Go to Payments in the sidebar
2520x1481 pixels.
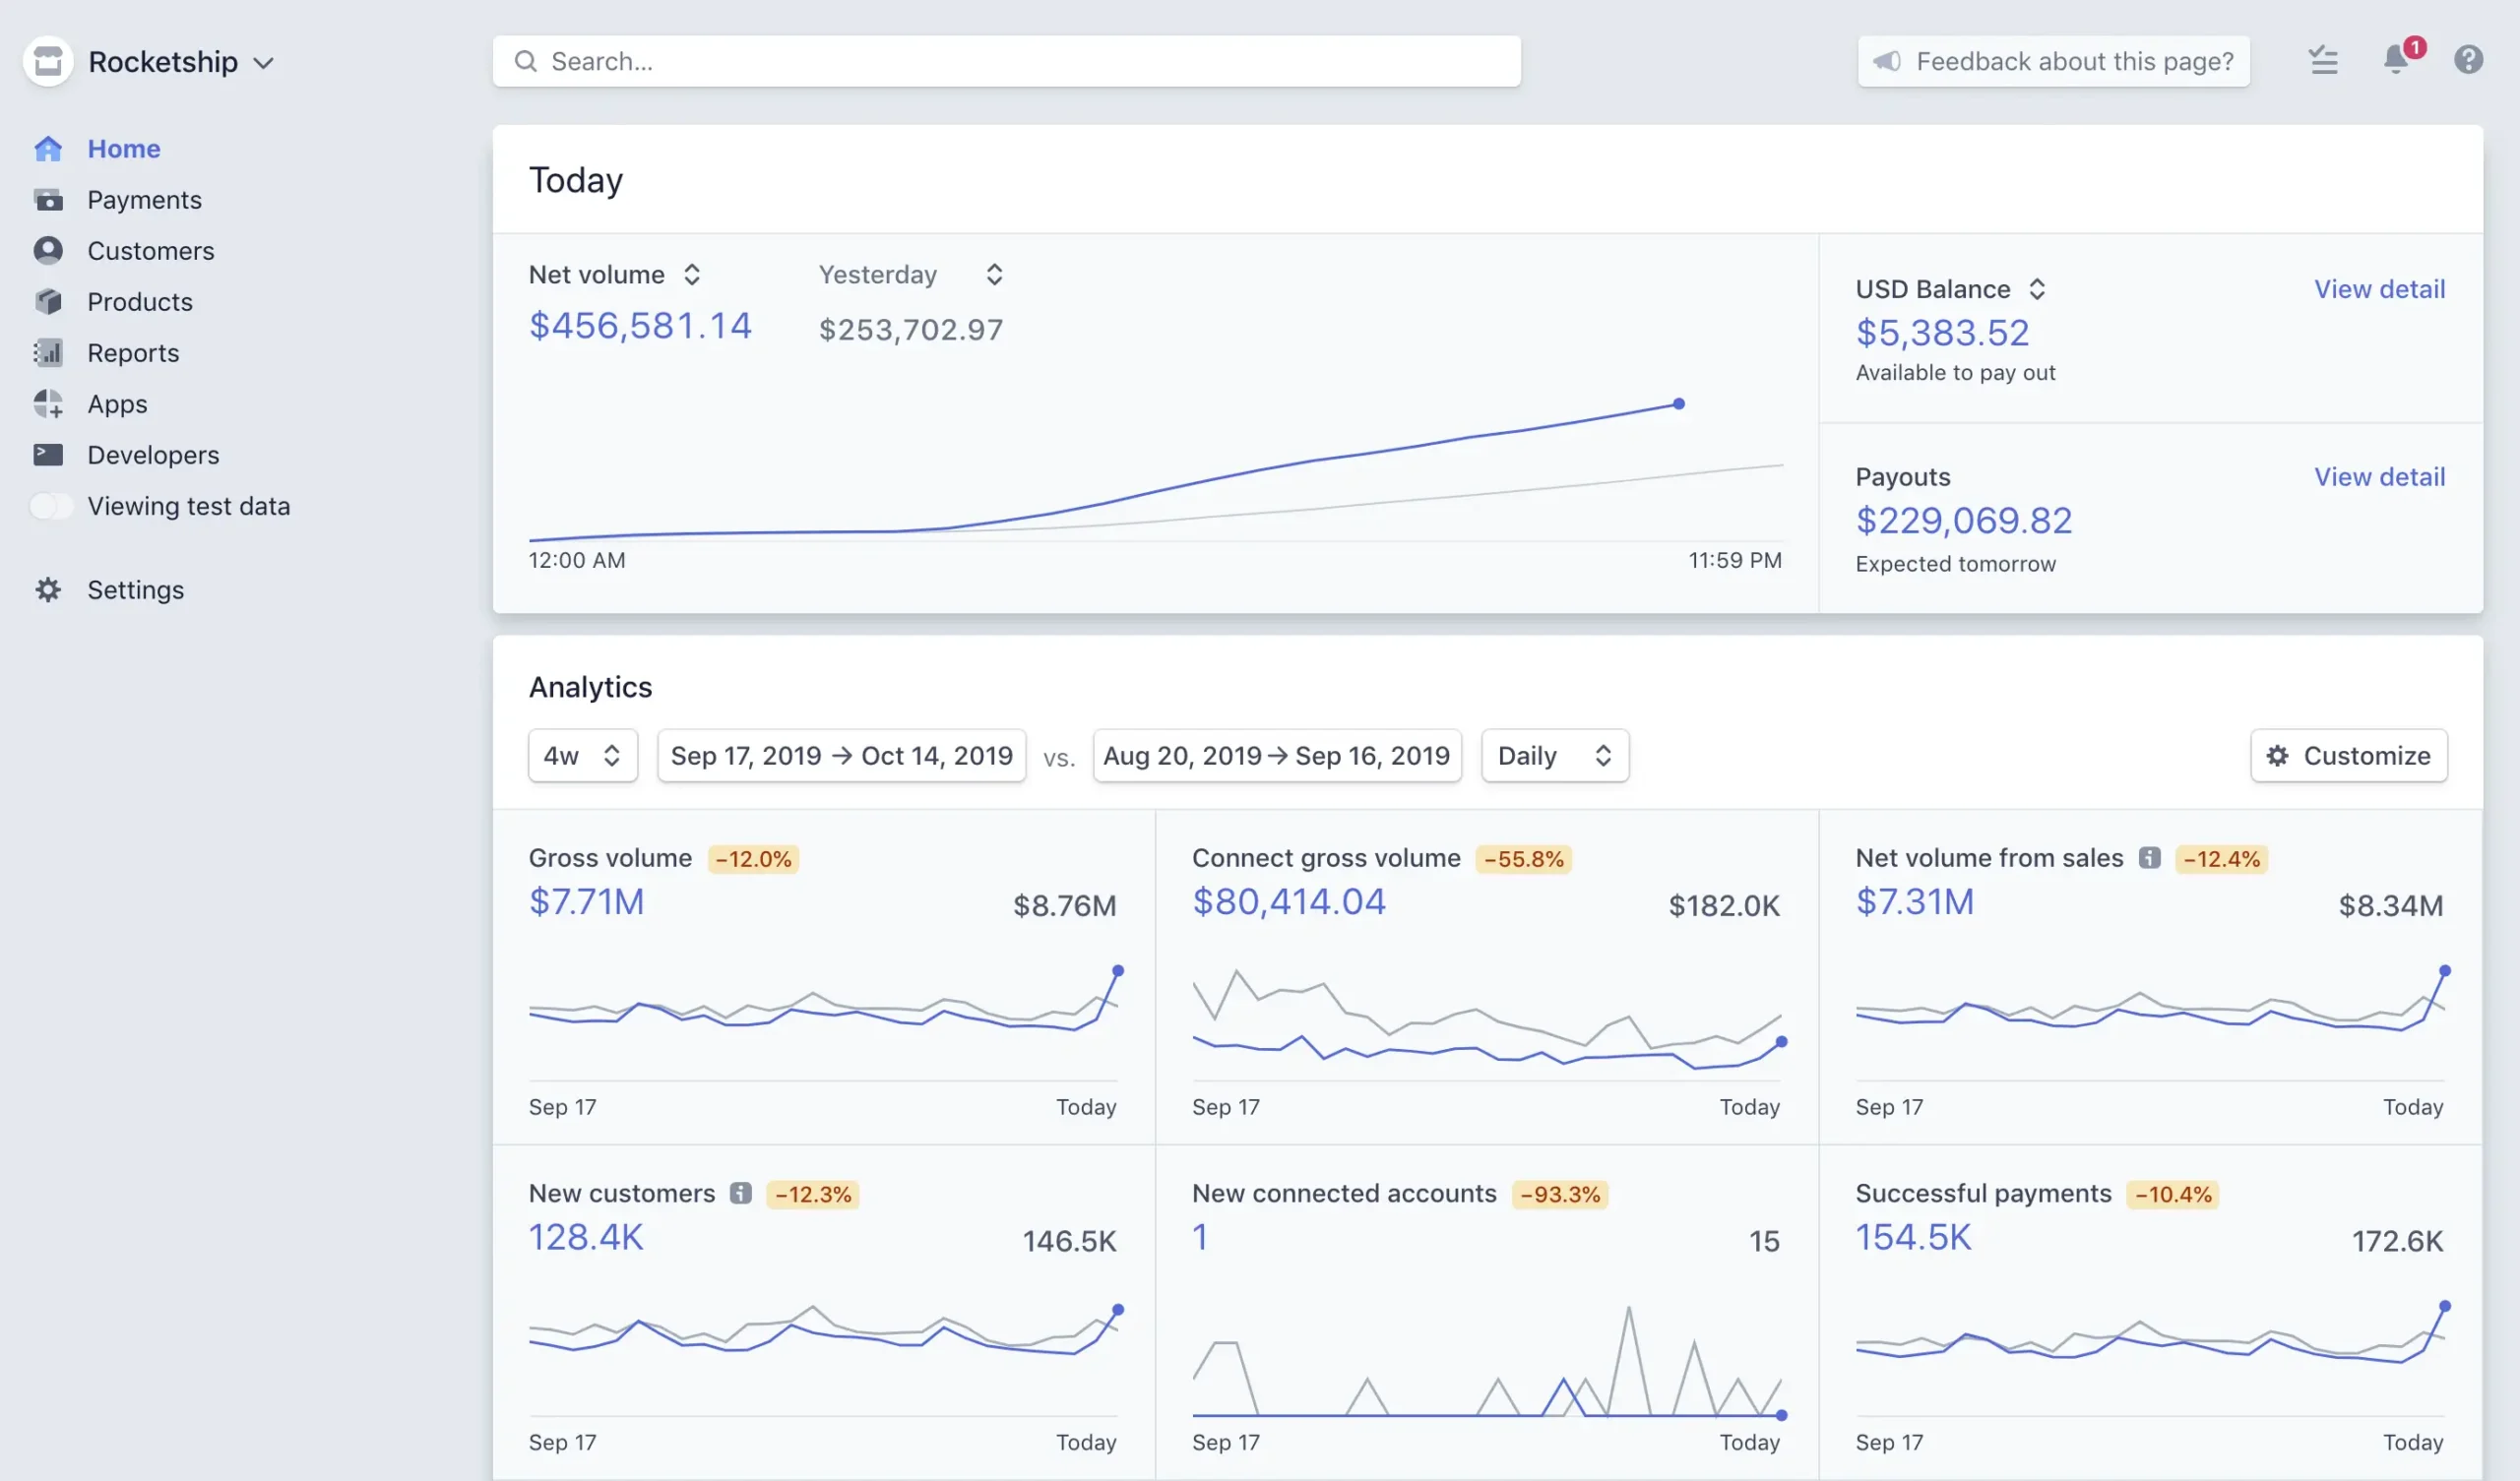tap(144, 200)
